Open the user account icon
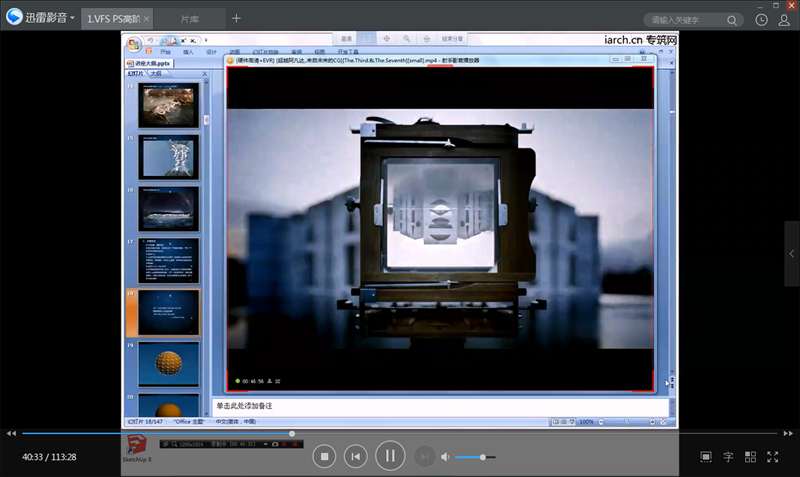The width and height of the screenshot is (800, 477). coord(785,19)
